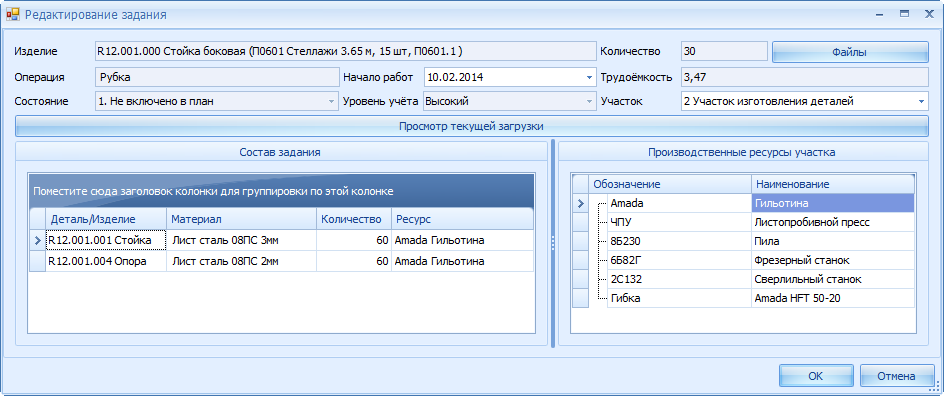Click the Трудоёмкость field showing 3,47
Image resolution: width=944 pixels, height=396 pixels.
tap(805, 77)
